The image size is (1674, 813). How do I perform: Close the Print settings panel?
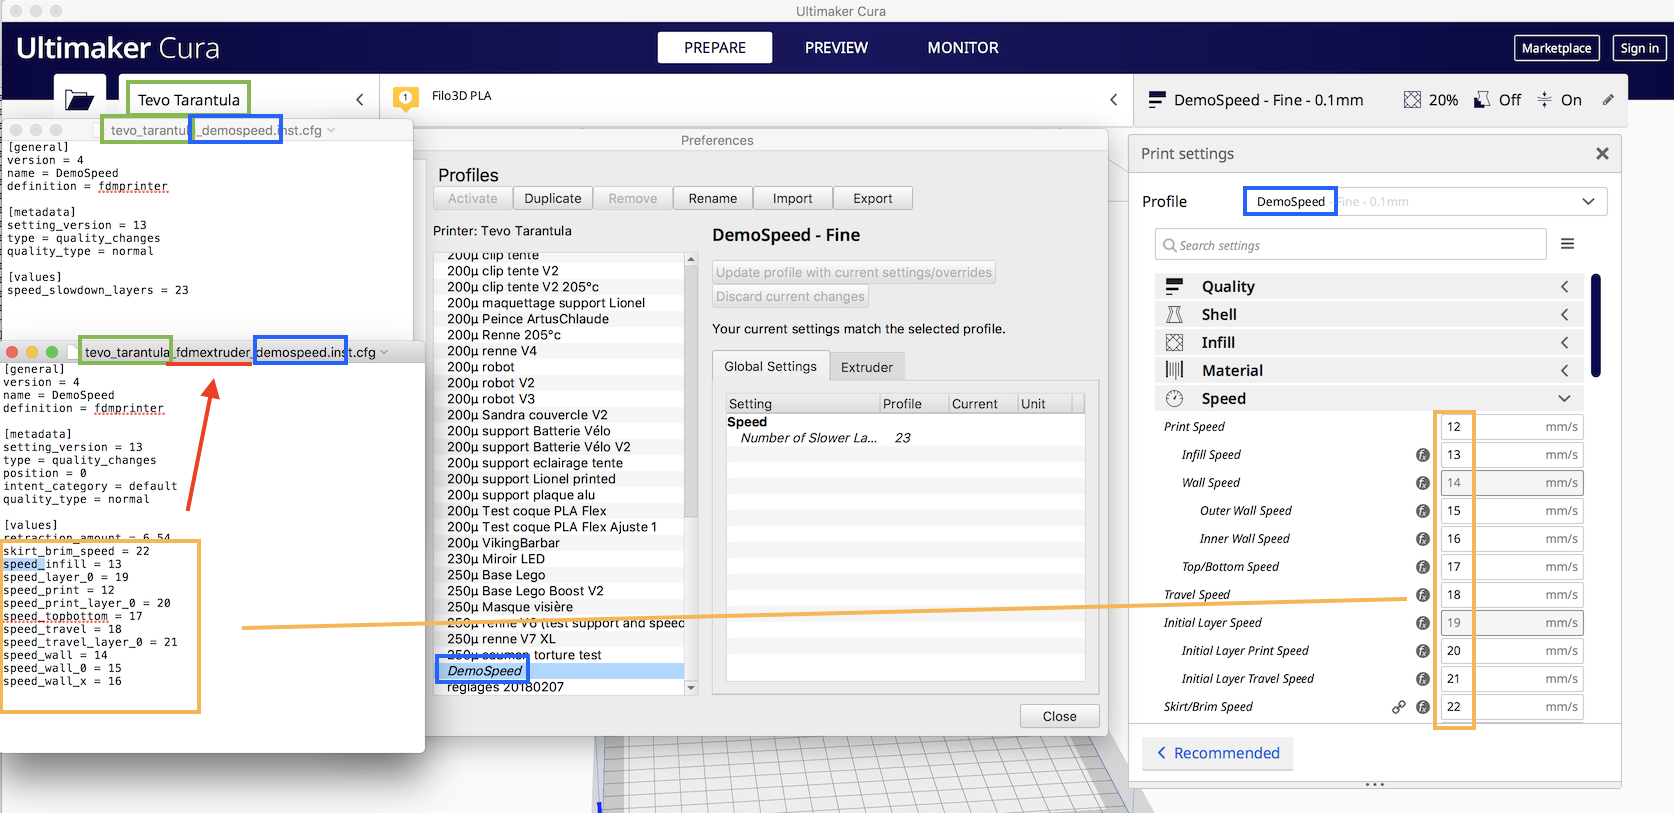click(1602, 153)
